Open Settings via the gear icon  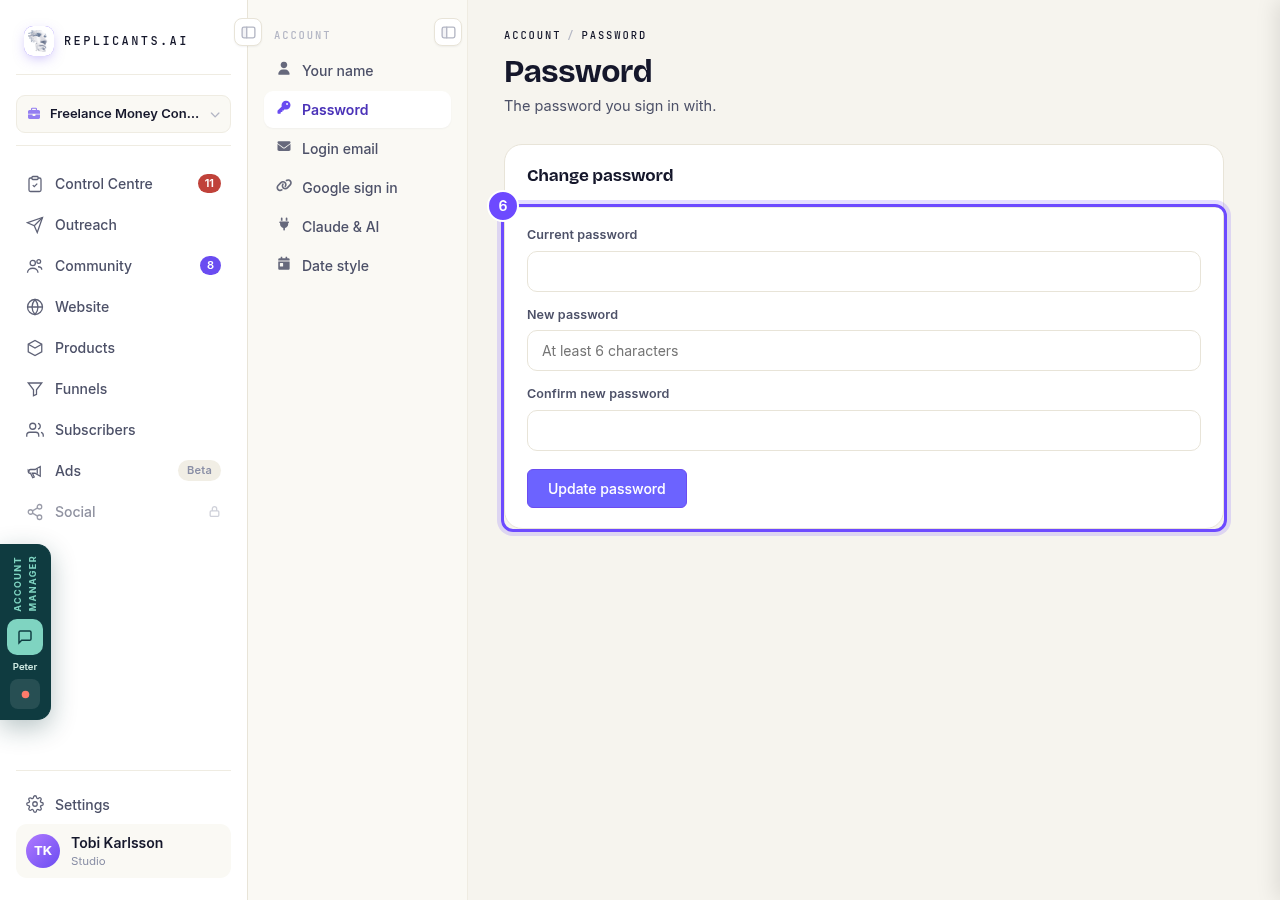tap(35, 805)
